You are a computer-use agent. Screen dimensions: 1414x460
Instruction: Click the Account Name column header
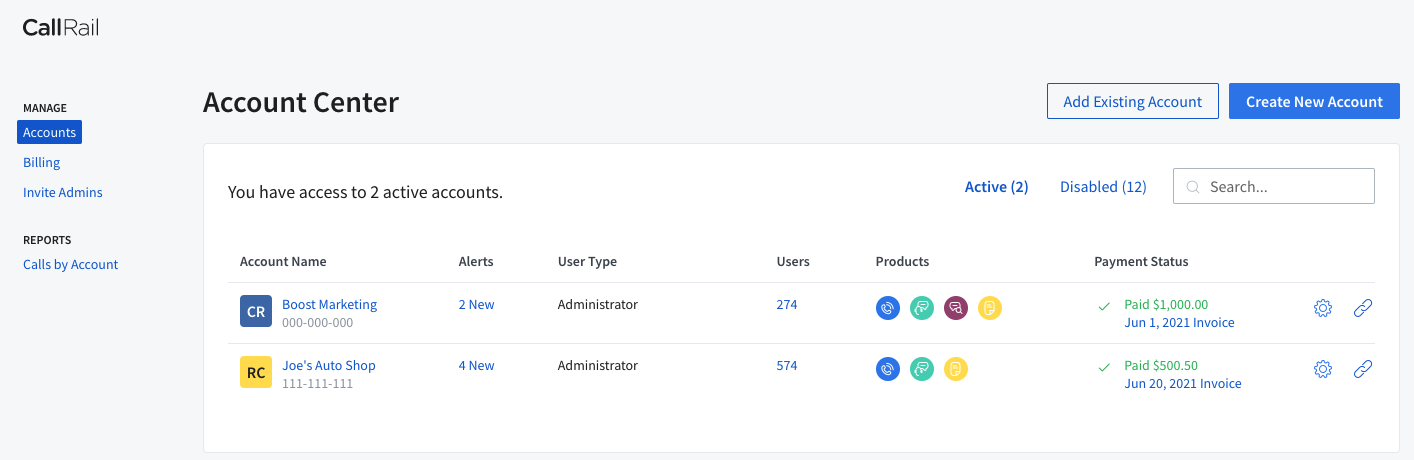point(283,261)
